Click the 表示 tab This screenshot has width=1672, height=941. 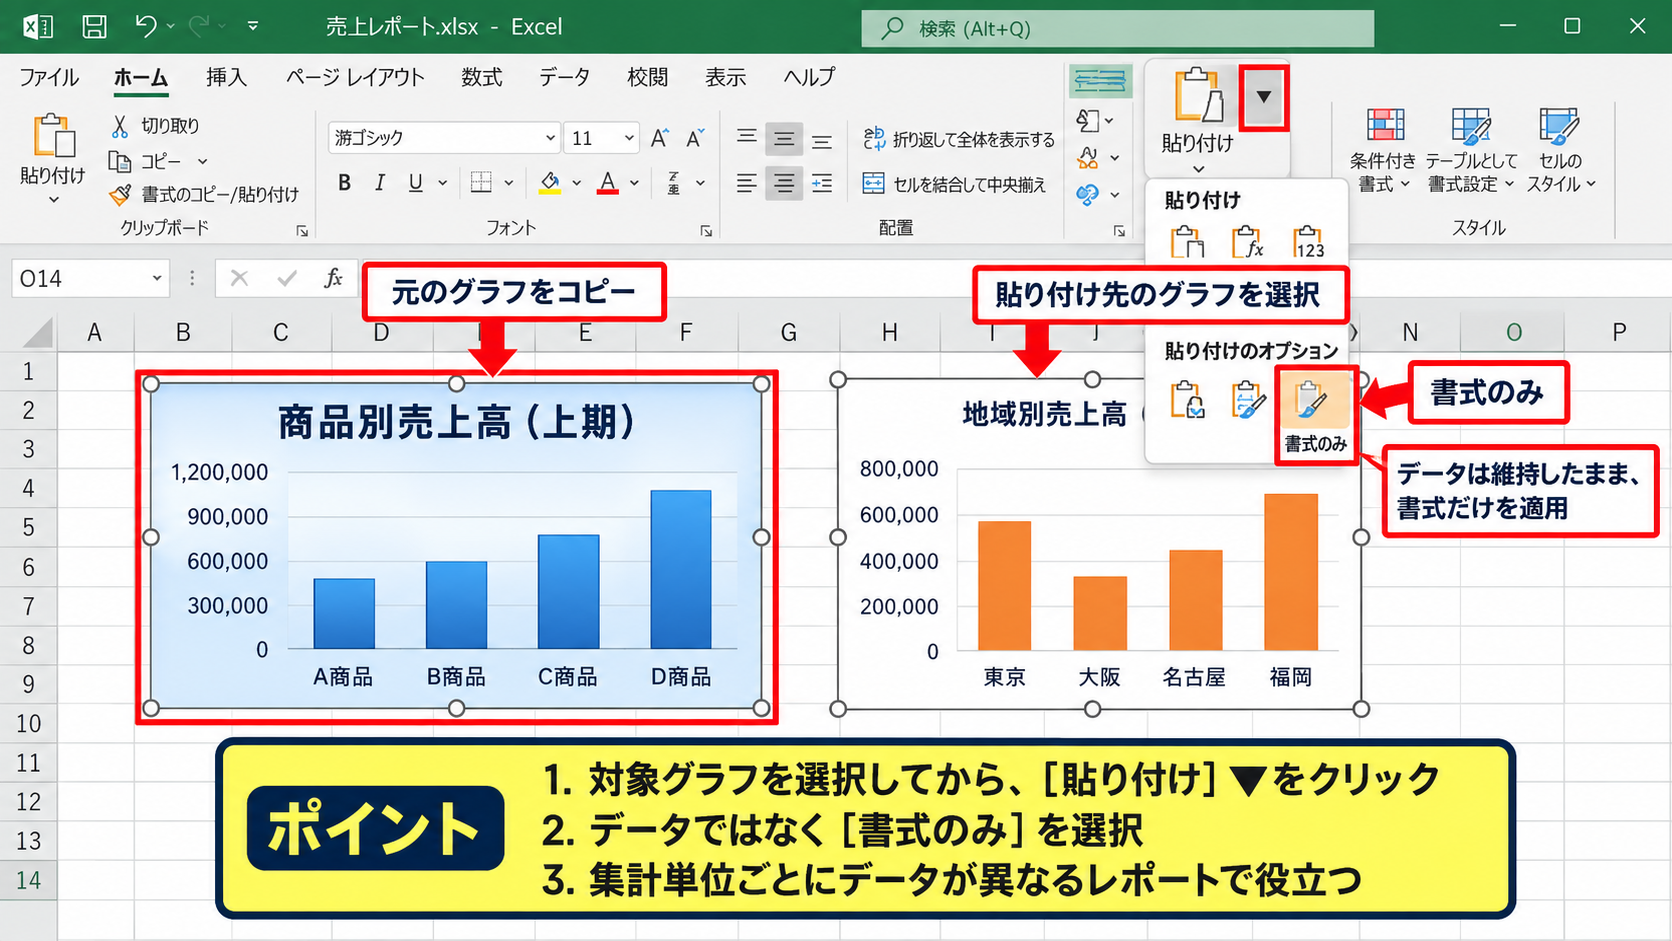pos(725,77)
